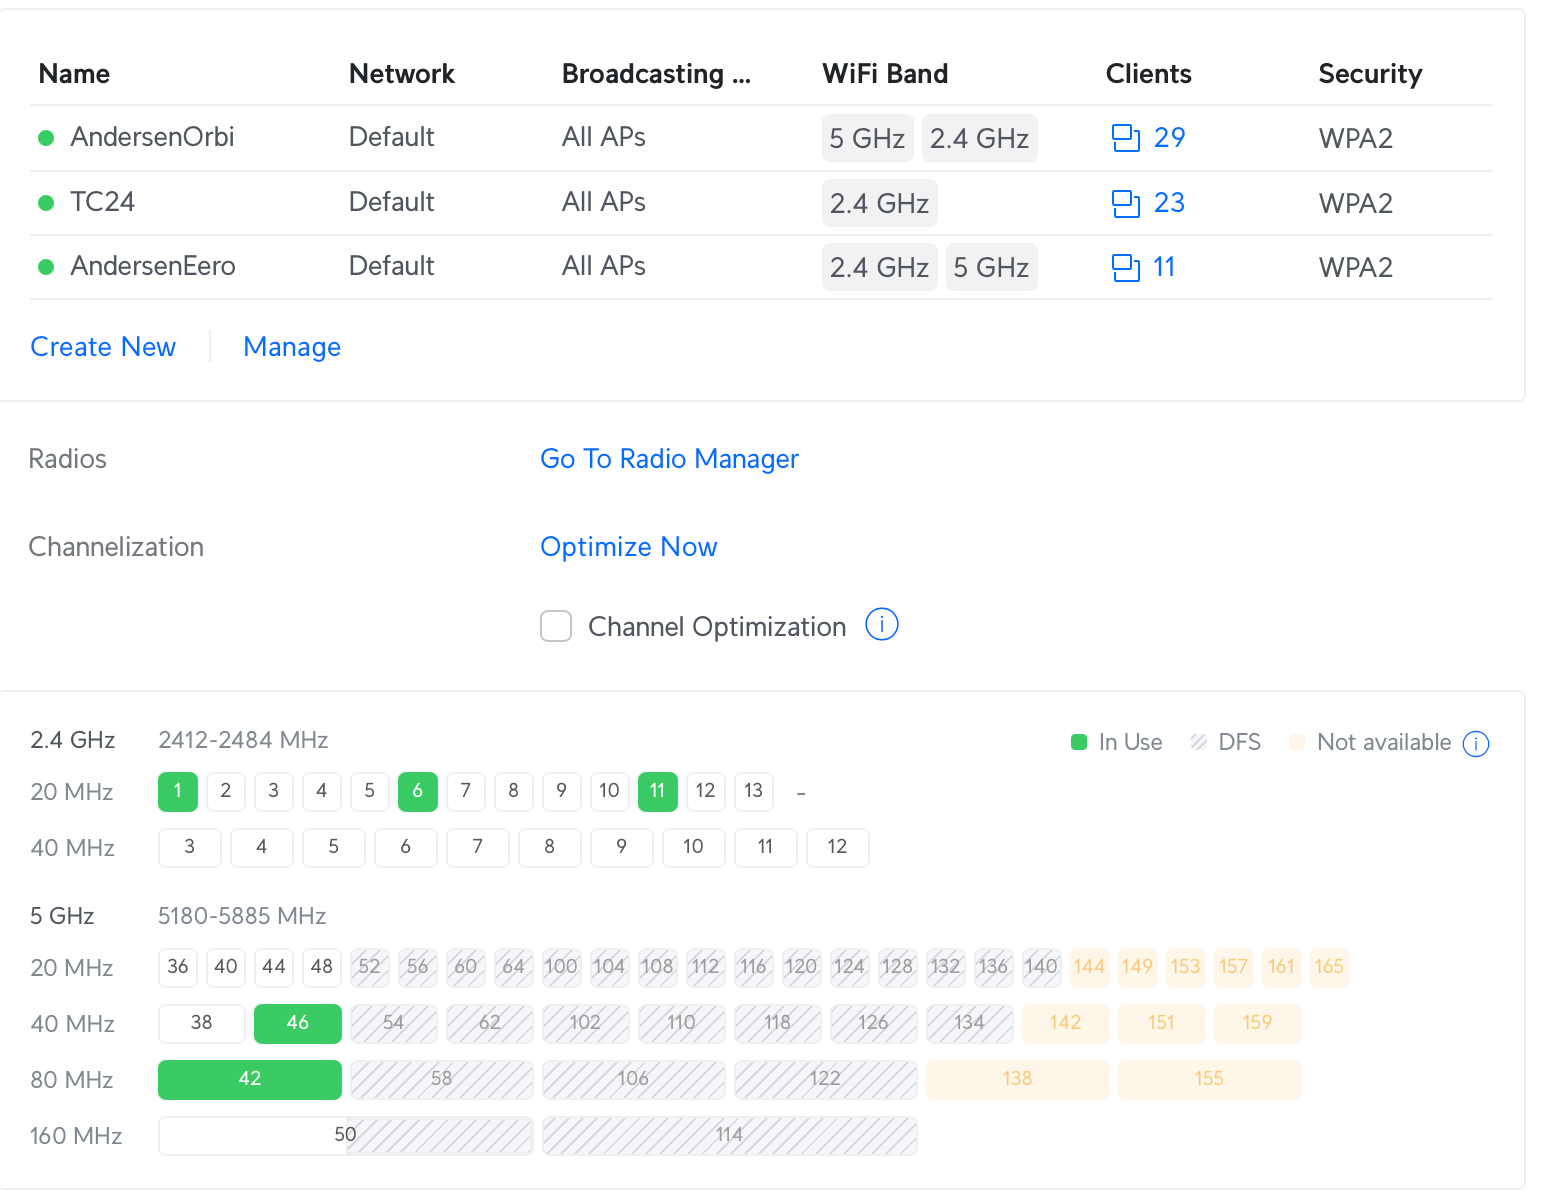
Task: Pick 5 GHz 20 MHz channel 36
Action: click(x=178, y=967)
